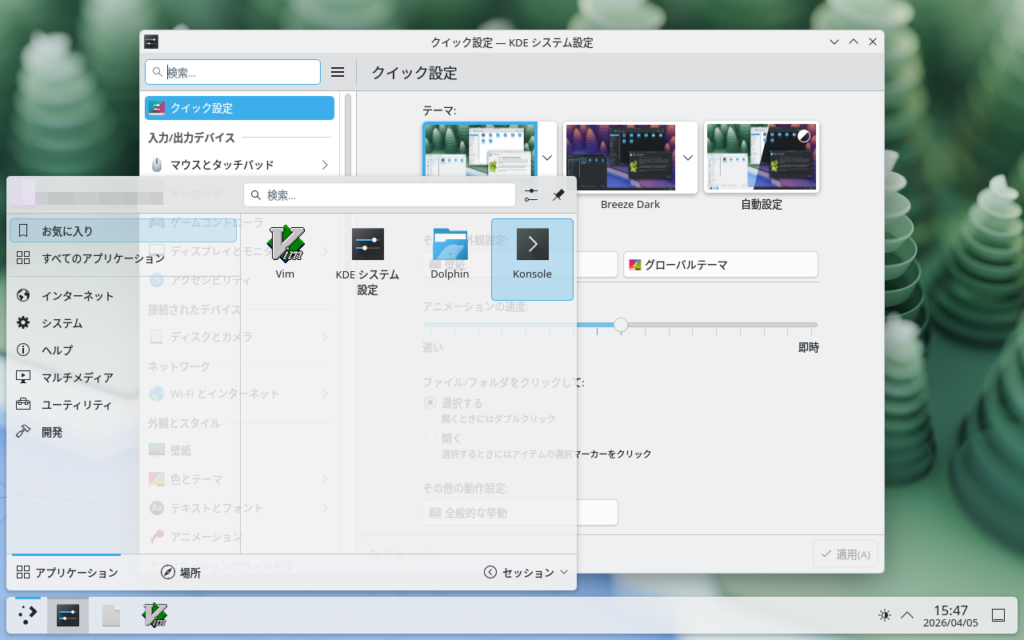Click the 適用 apply button
This screenshot has width=1024, height=640.
(845, 554)
